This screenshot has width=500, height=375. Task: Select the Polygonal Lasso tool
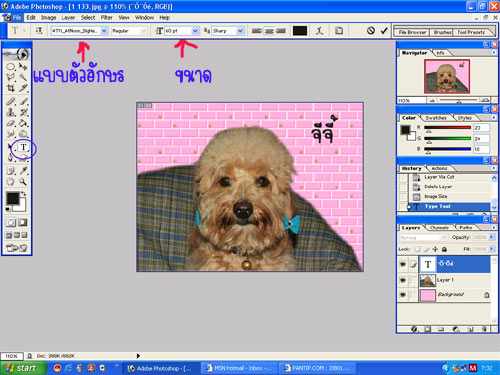pos(11,77)
